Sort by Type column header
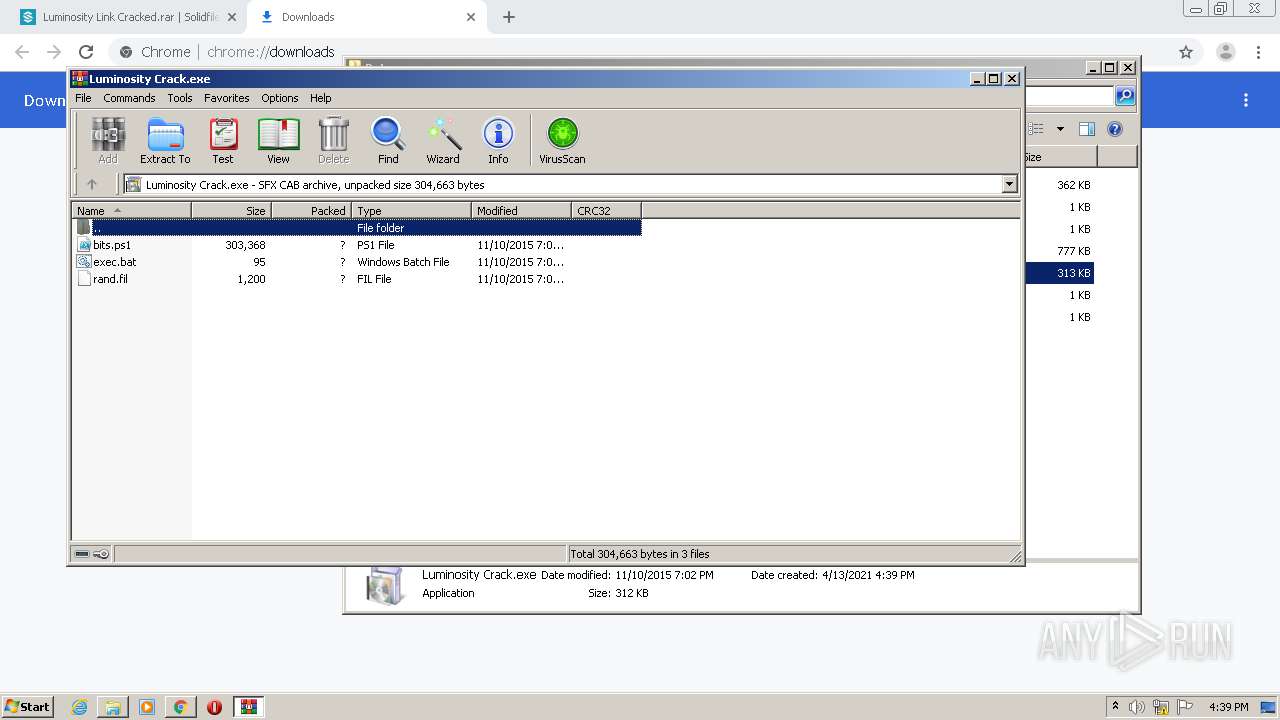The image size is (1280, 720). coord(411,210)
